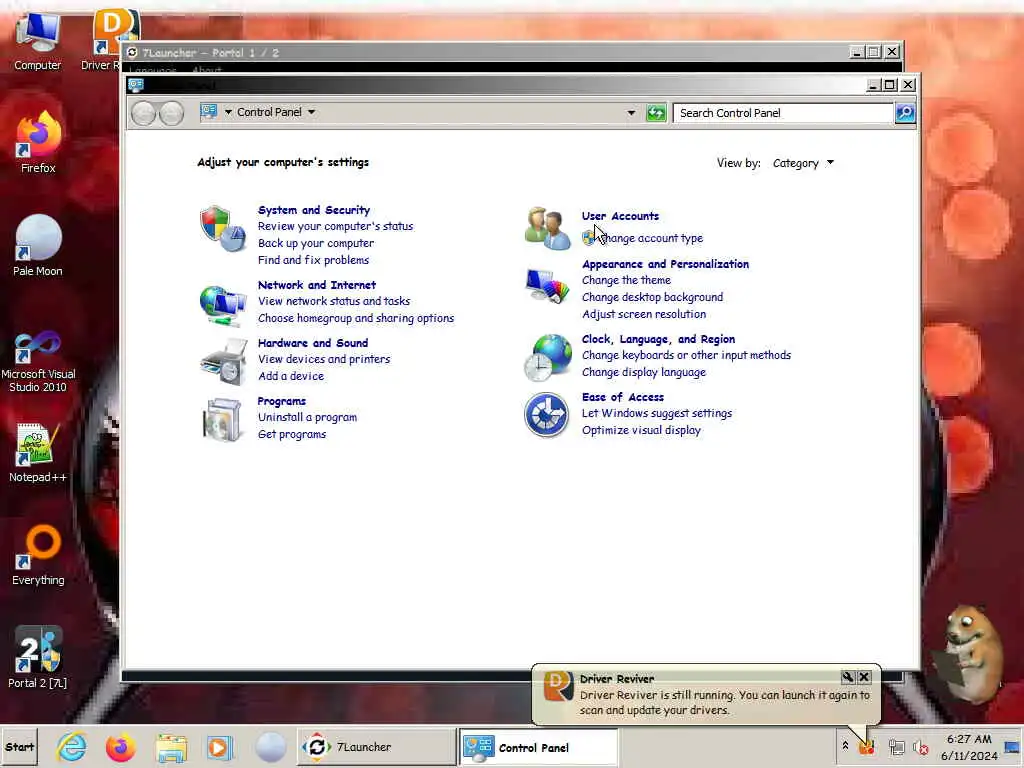1024x768 pixels.
Task: Open the Pale Moon desktop shortcut
Action: point(38,245)
